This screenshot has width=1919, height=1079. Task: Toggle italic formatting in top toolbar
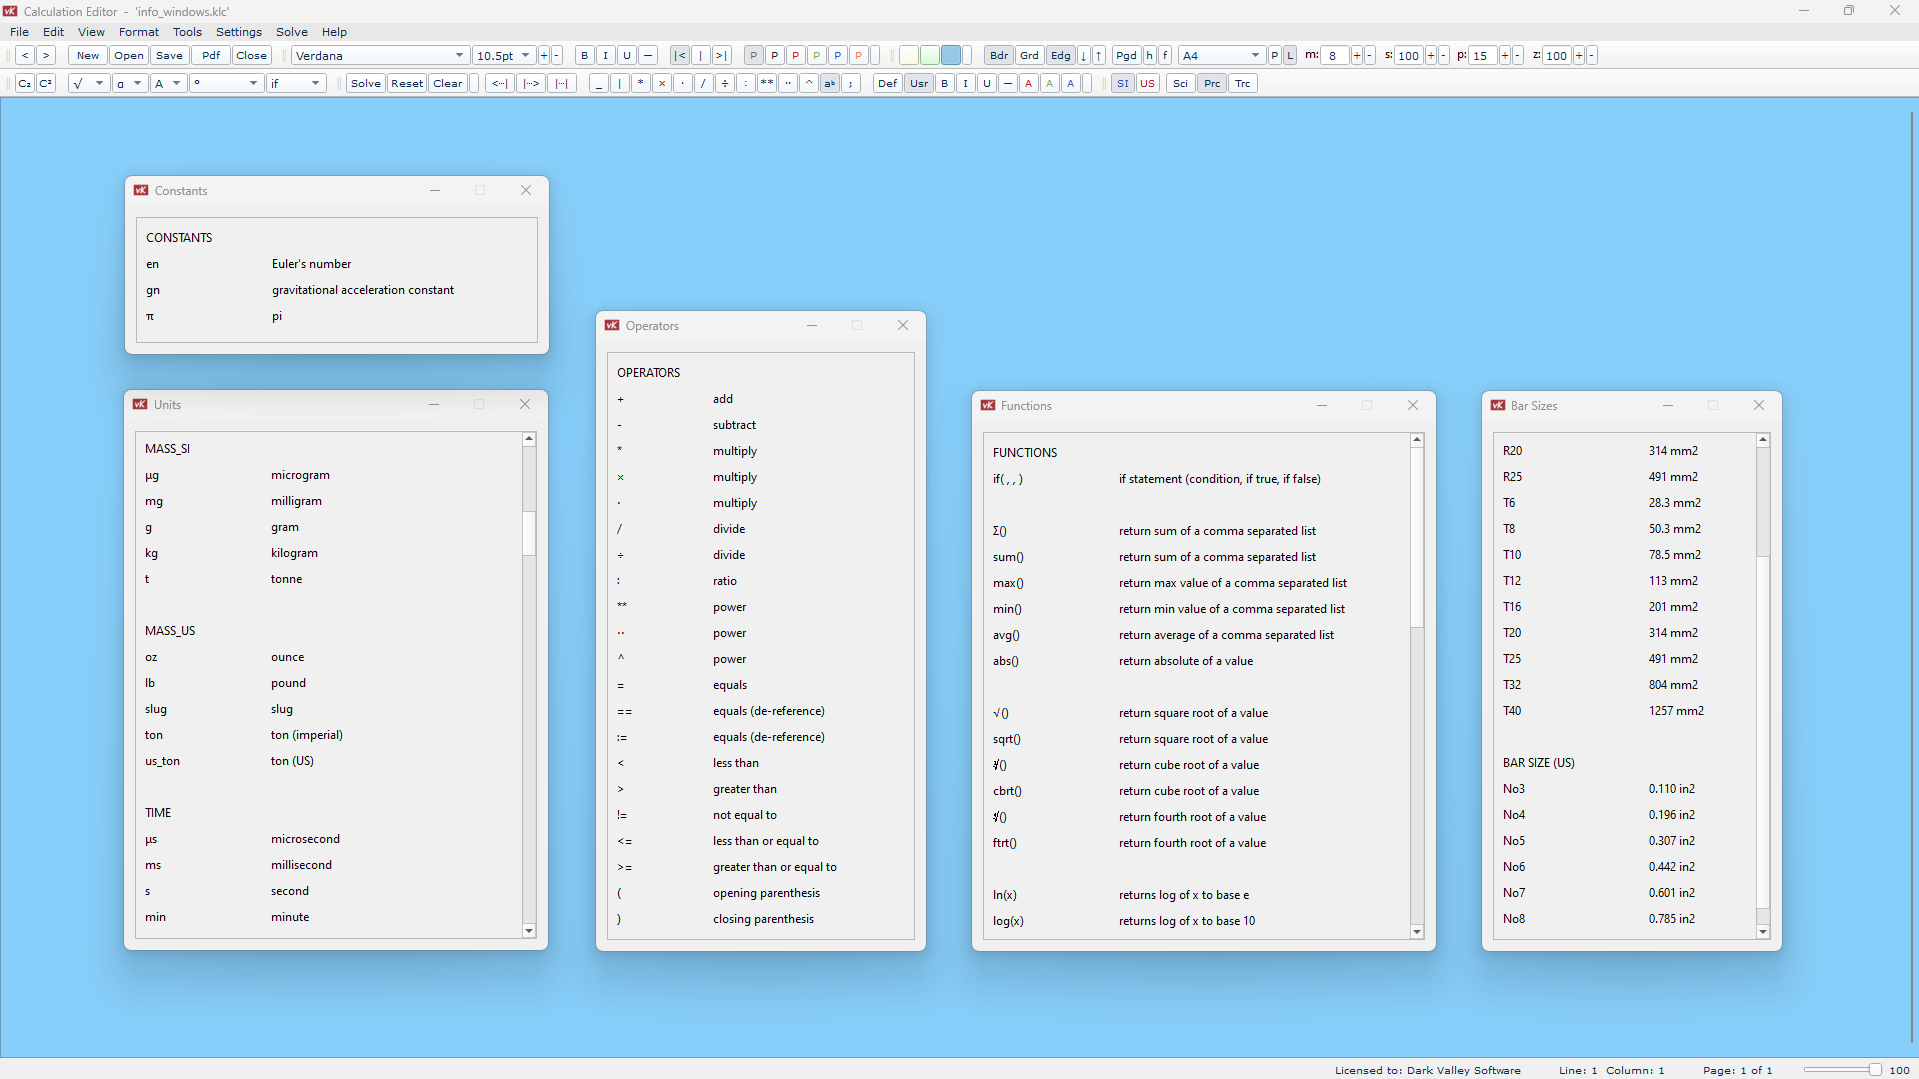(606, 56)
